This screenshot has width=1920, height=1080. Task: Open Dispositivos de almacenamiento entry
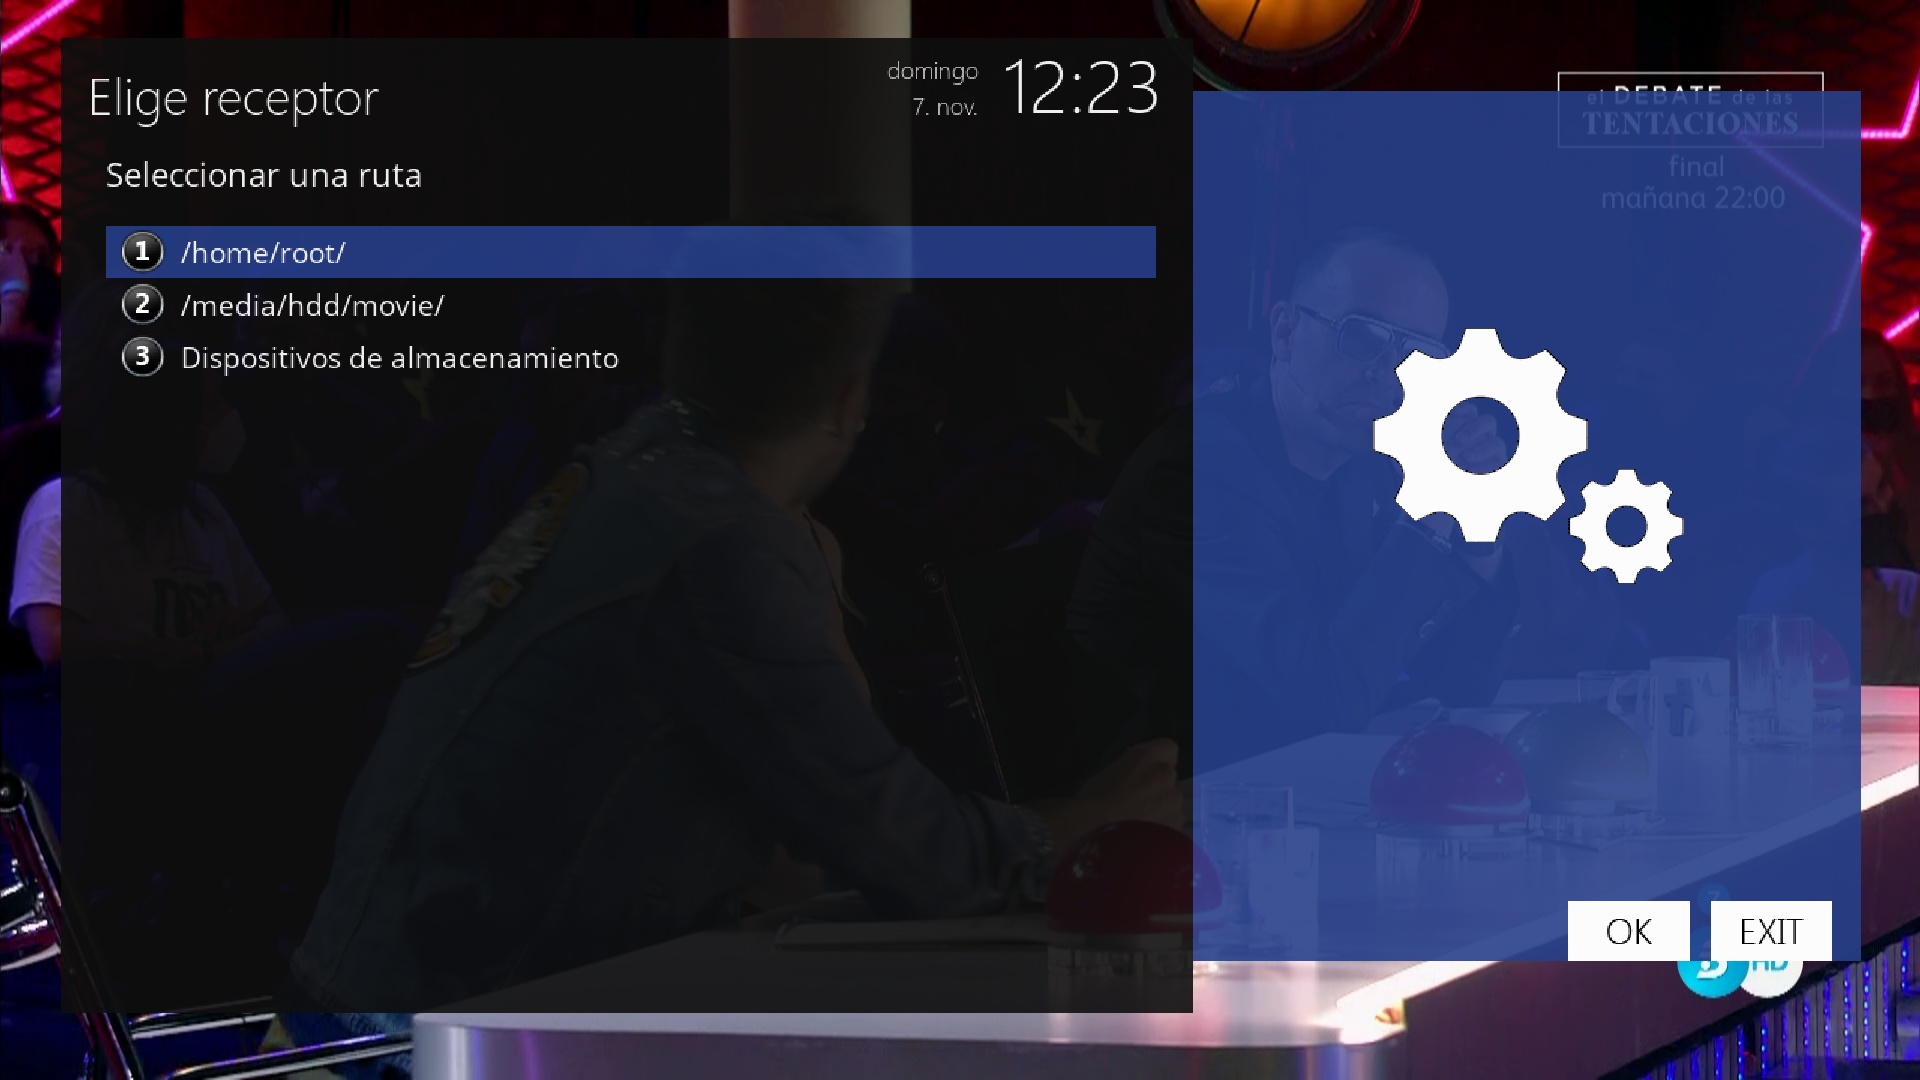coord(399,358)
